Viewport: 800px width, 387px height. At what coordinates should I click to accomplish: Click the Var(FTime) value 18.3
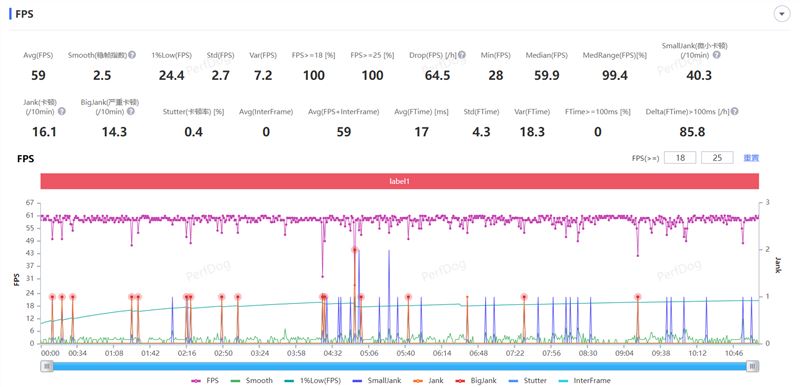(532, 132)
